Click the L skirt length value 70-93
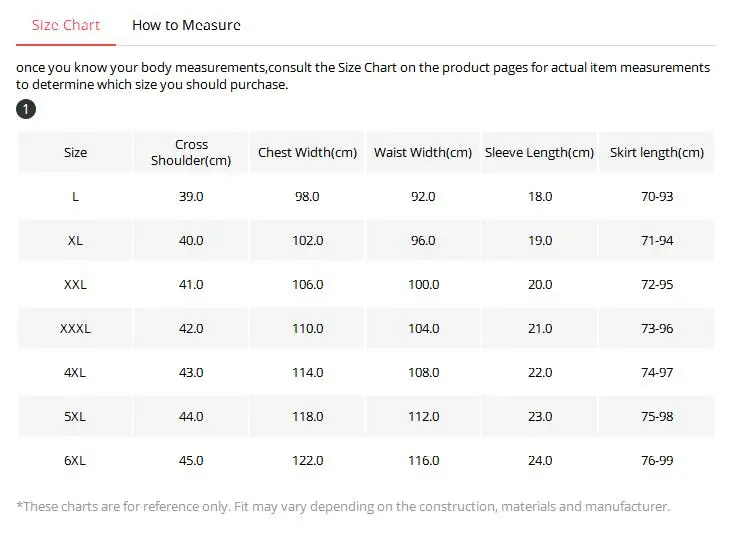Viewport: 729px width, 546px height. (656, 196)
